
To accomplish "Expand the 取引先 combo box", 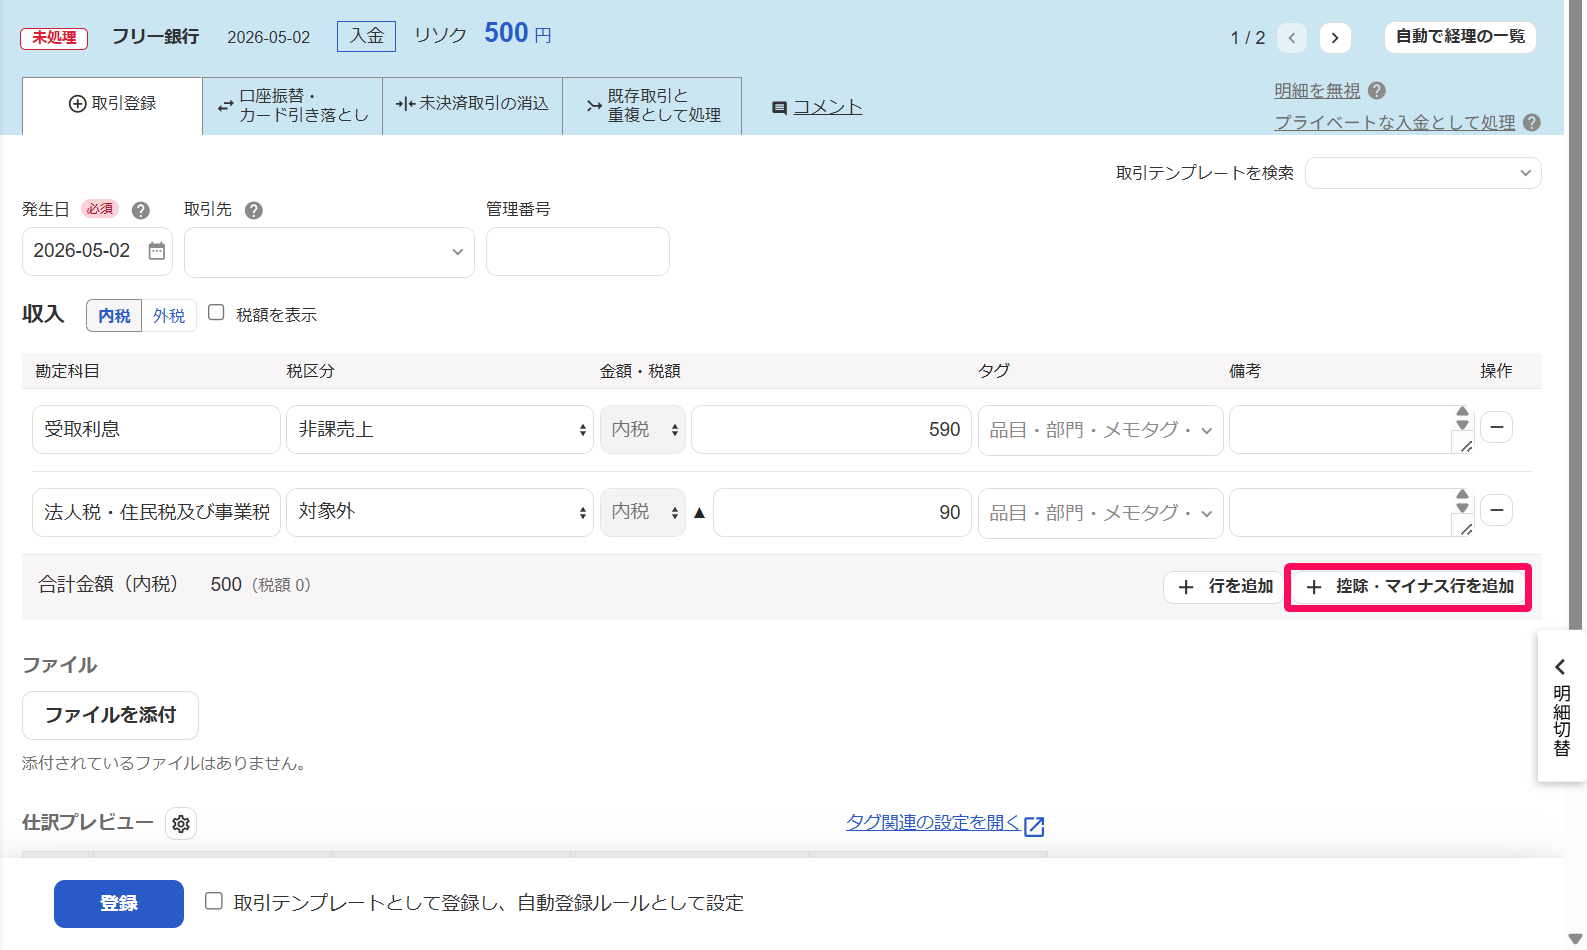I will coord(329,252).
